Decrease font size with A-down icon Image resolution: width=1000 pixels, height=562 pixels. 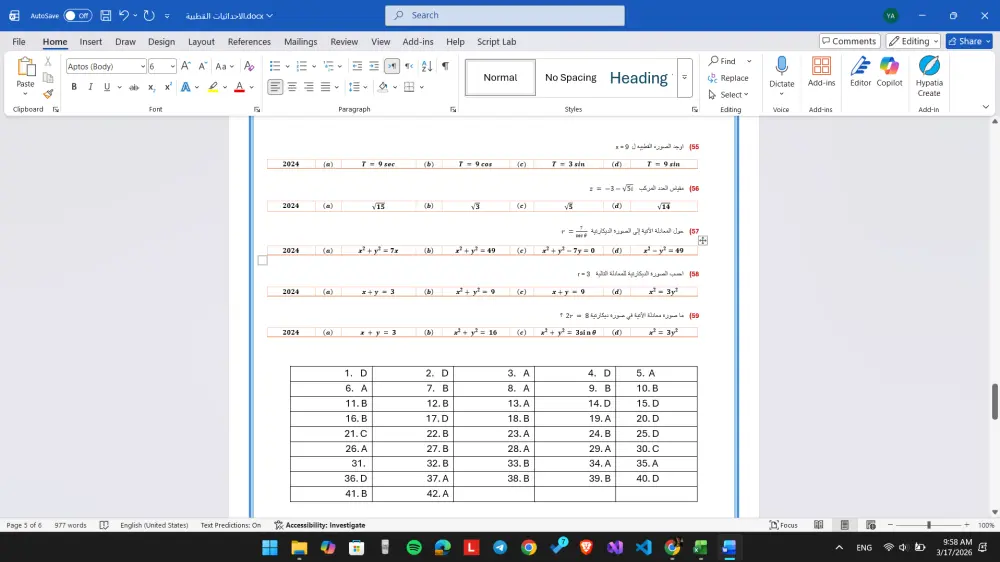coord(202,66)
